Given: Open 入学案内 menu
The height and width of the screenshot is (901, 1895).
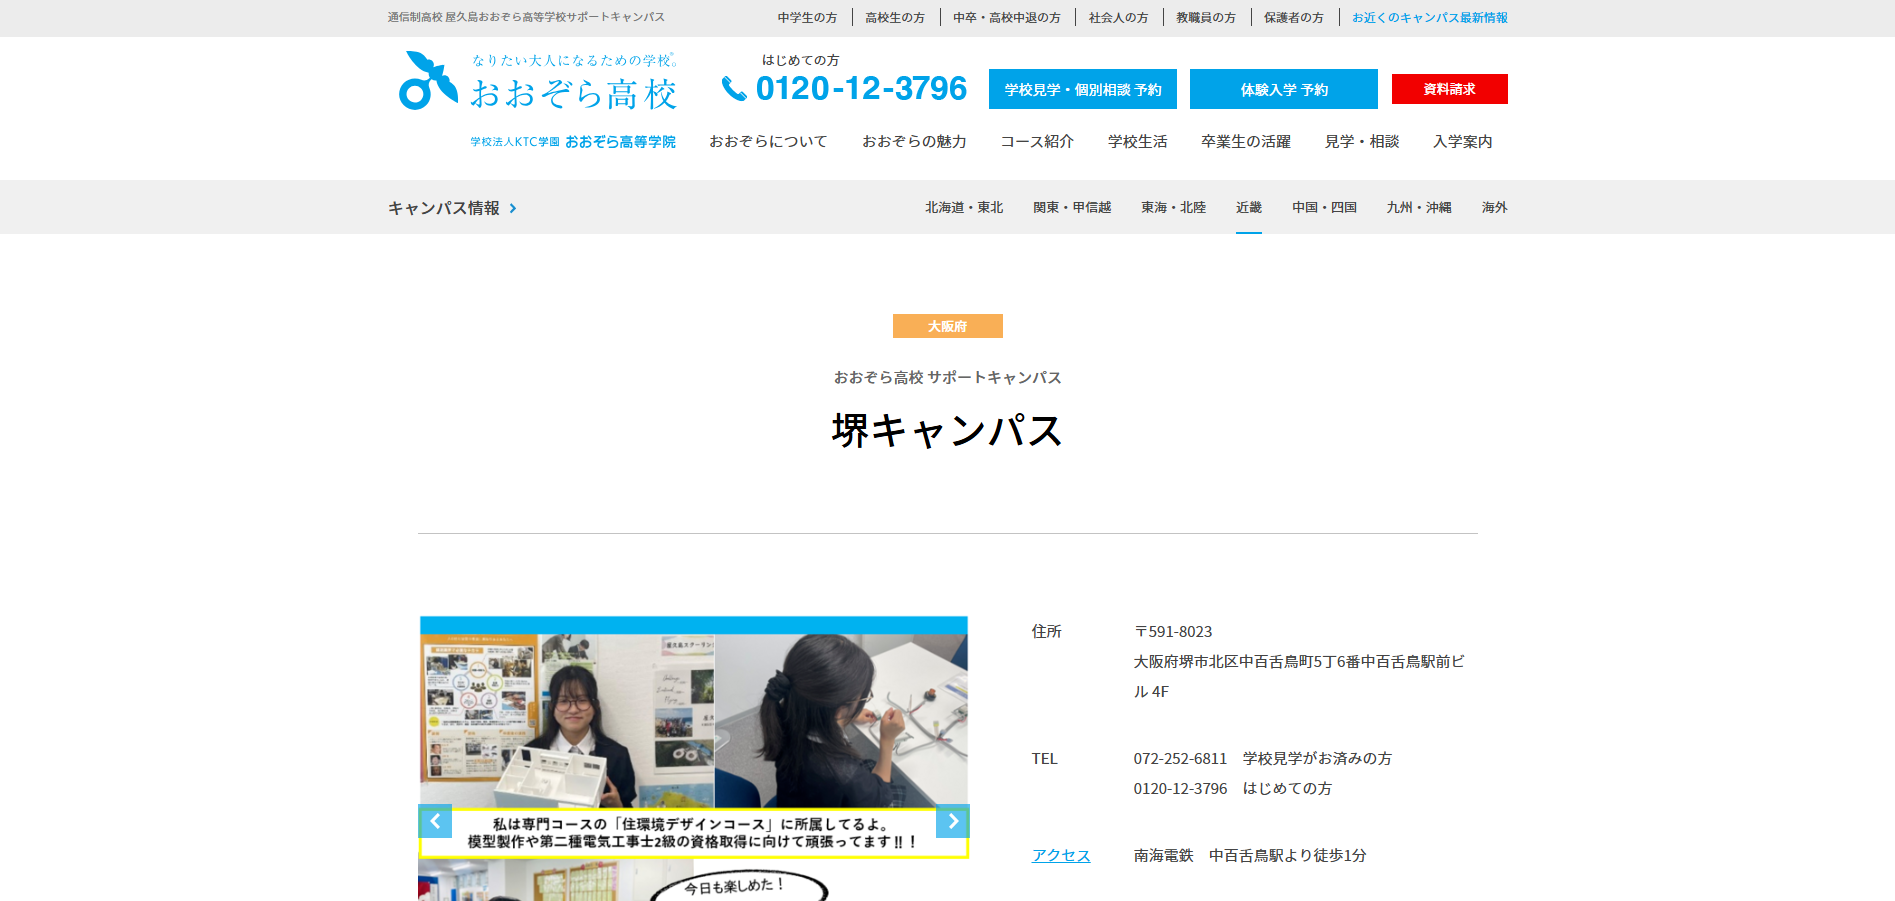Looking at the screenshot, I should pos(1463,142).
